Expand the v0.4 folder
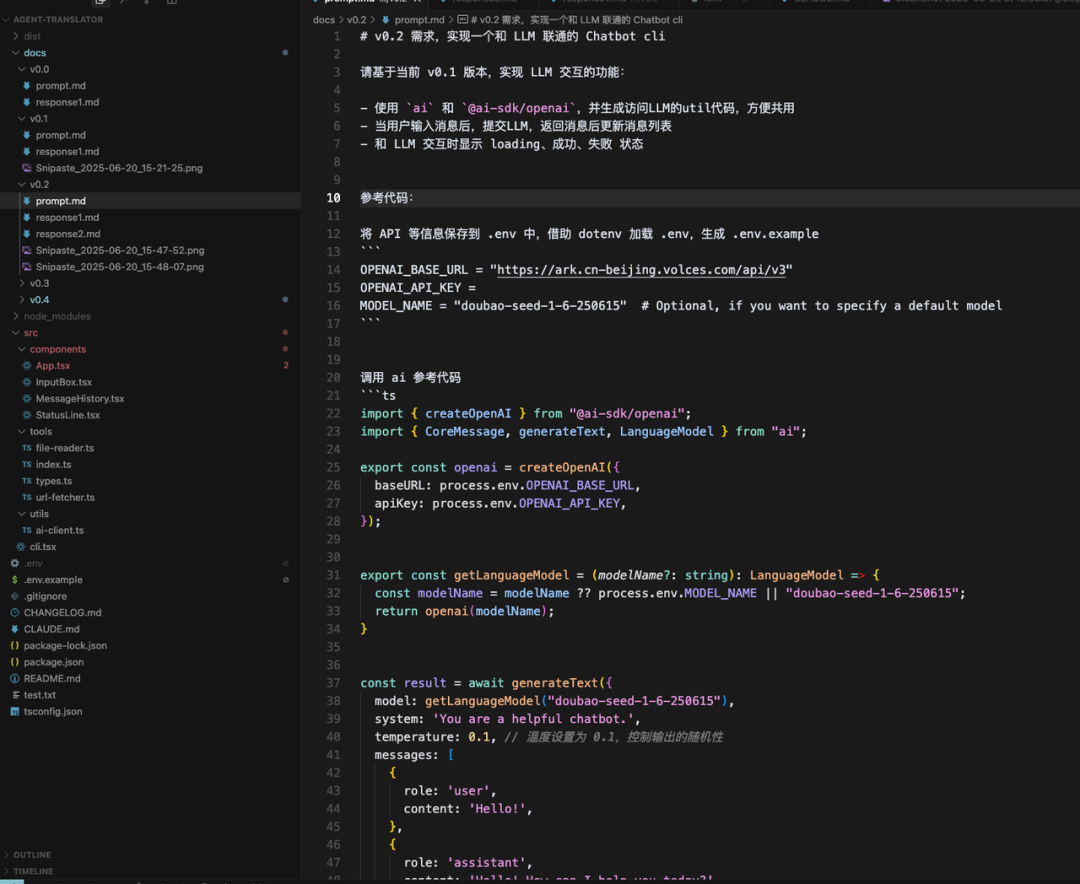 (x=21, y=300)
